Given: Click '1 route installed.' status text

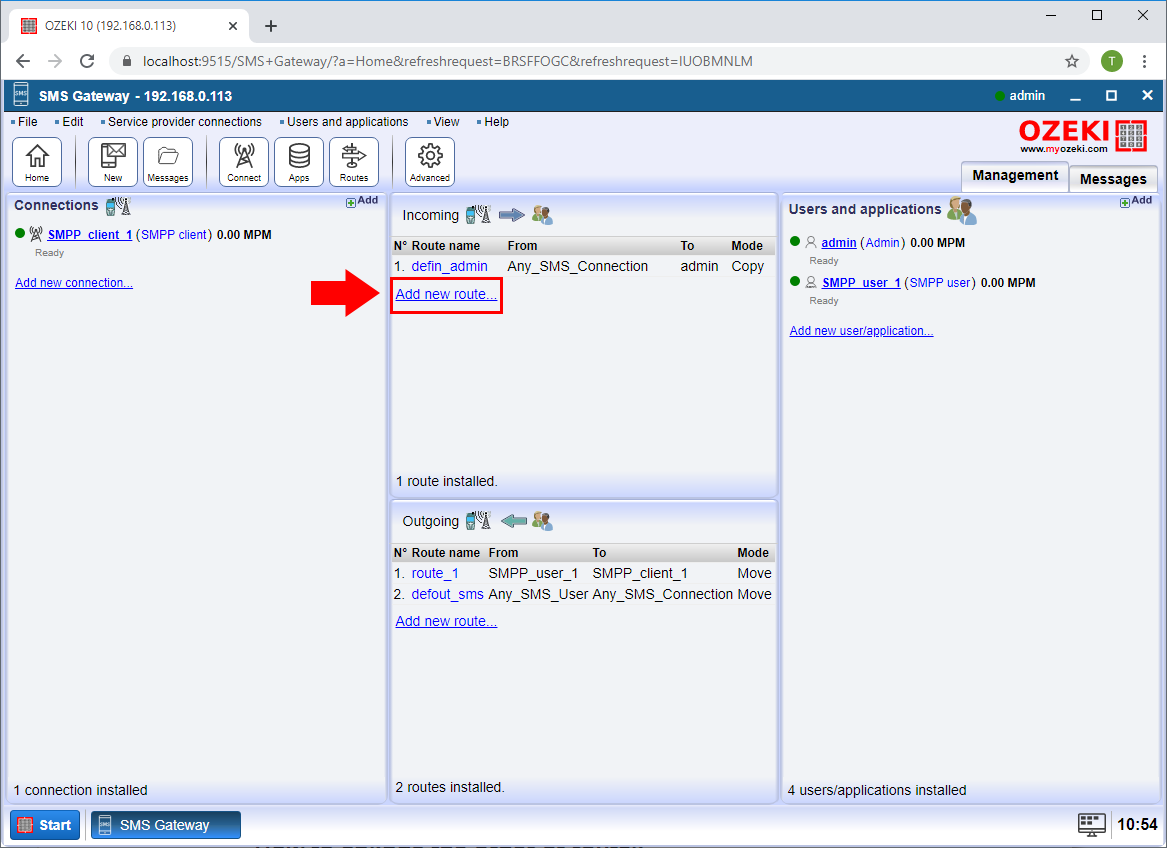Looking at the screenshot, I should (447, 482).
